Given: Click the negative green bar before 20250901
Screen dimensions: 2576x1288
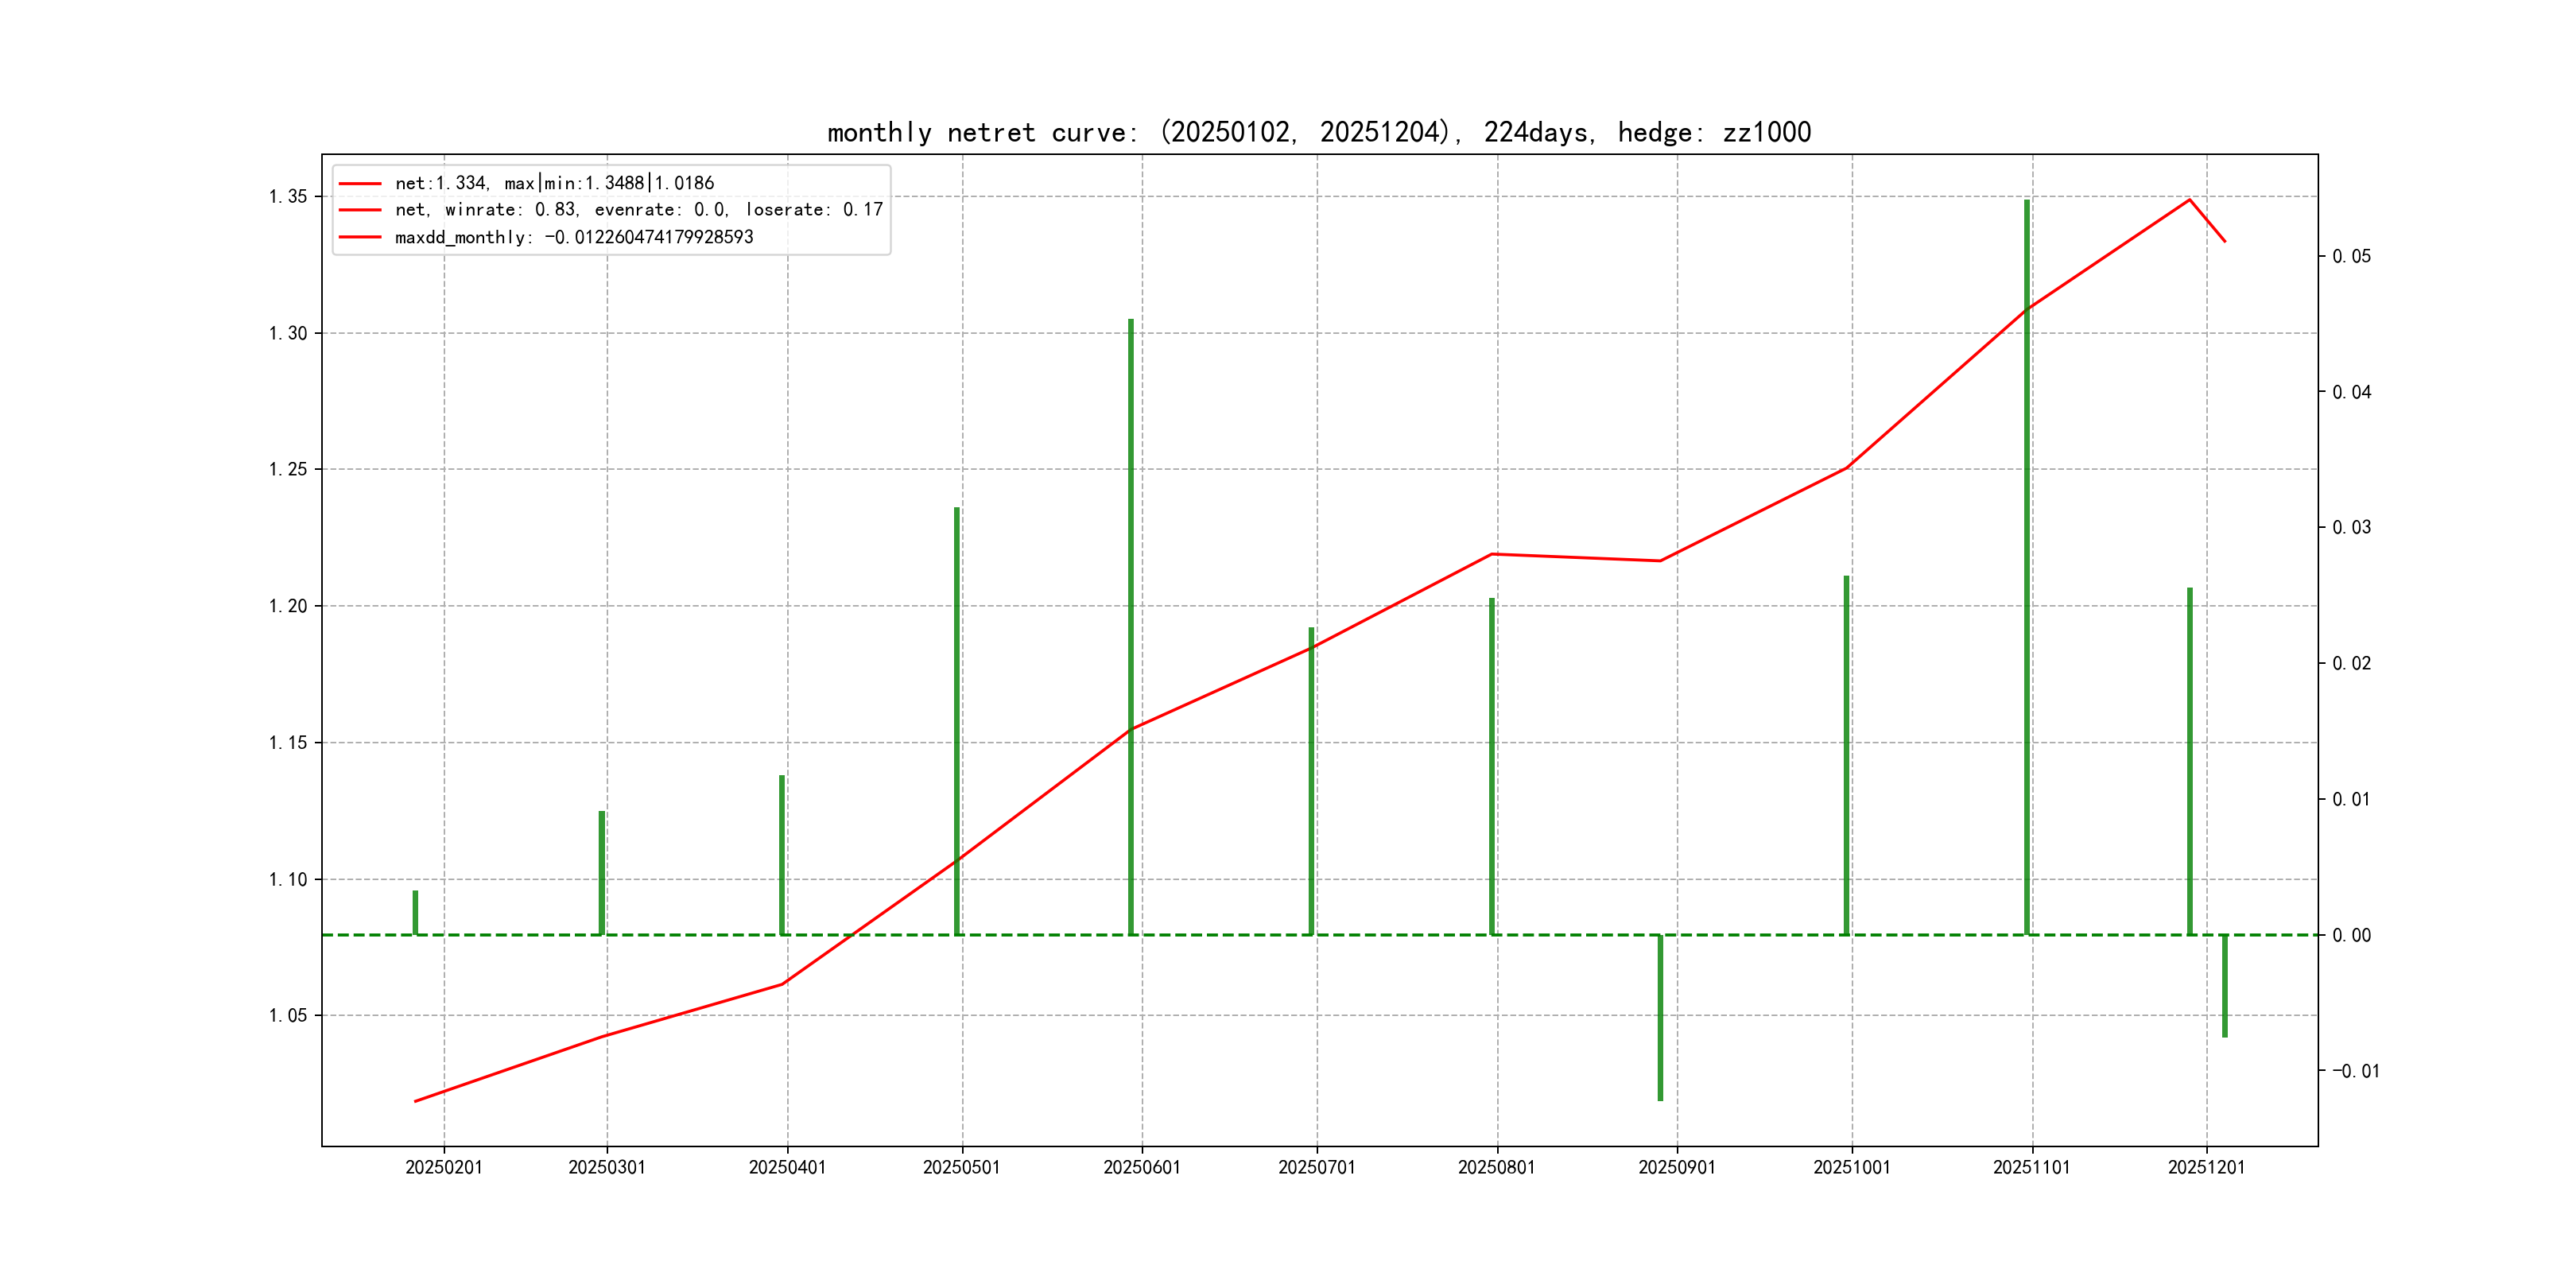Looking at the screenshot, I should pos(1660,1018).
